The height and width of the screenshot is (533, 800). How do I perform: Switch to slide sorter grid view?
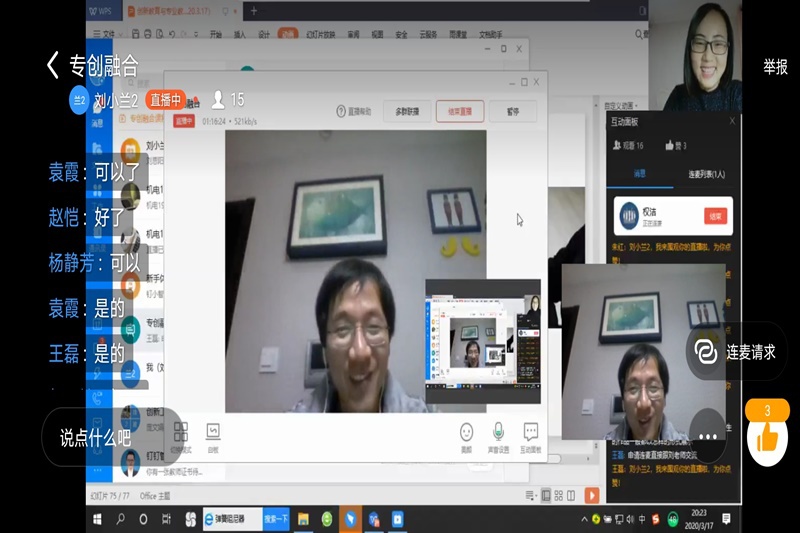(x=559, y=495)
